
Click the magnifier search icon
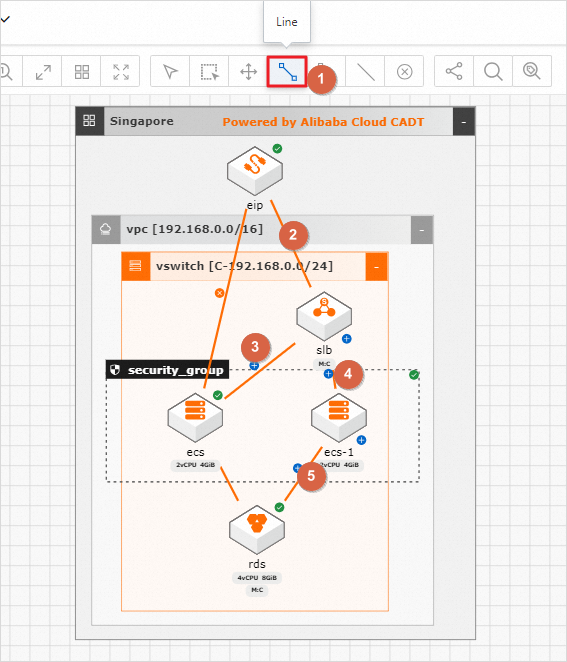493,71
